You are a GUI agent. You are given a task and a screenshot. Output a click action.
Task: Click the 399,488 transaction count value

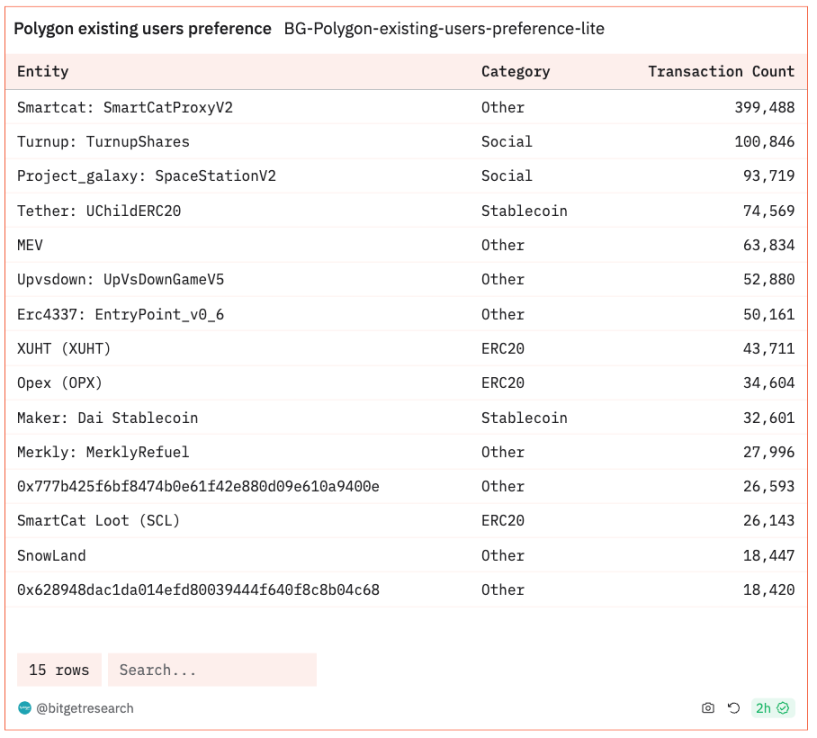point(764,108)
